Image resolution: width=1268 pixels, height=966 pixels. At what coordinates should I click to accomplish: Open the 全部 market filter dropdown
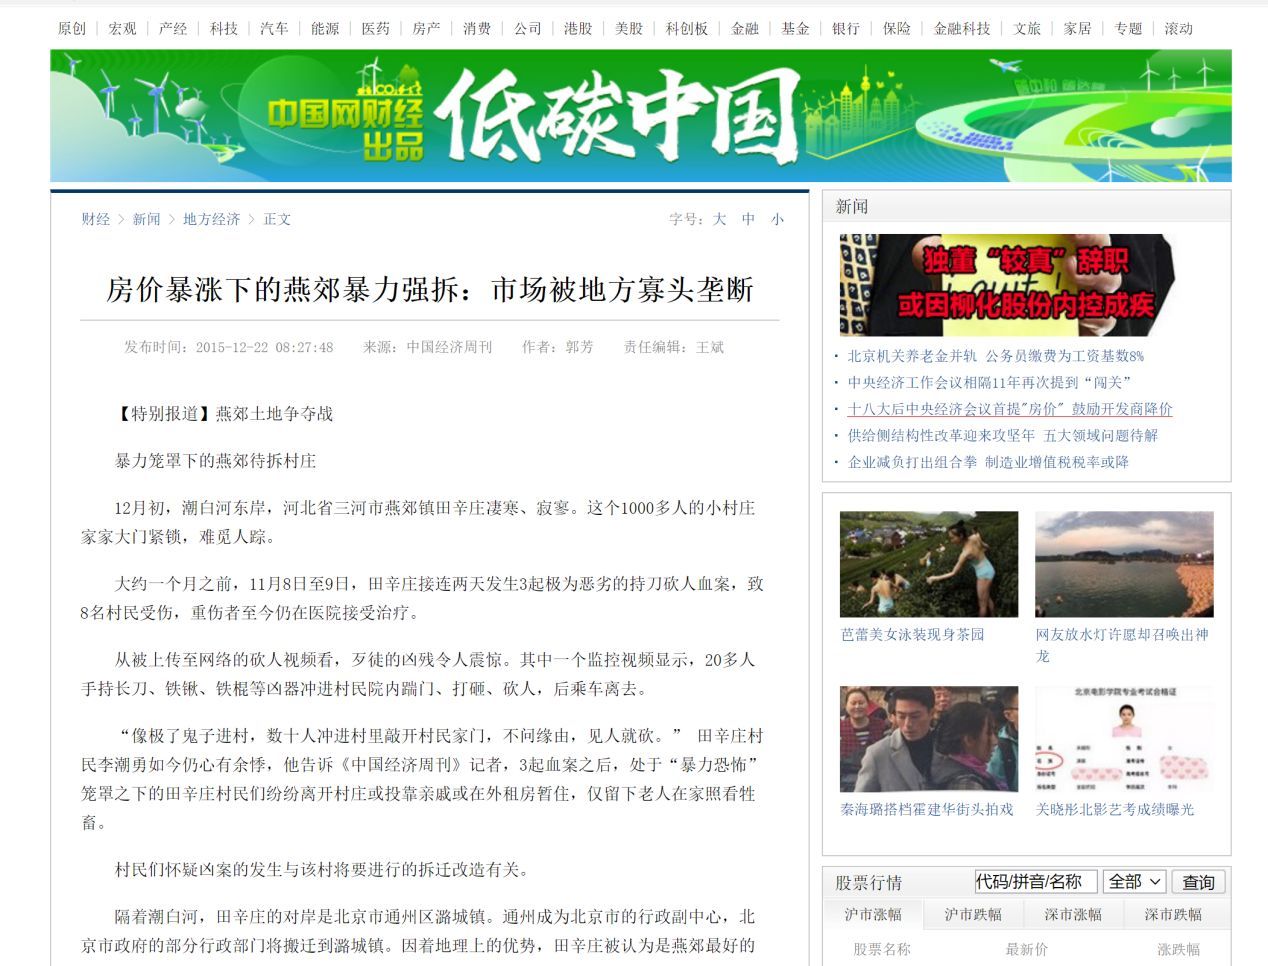click(x=1135, y=882)
